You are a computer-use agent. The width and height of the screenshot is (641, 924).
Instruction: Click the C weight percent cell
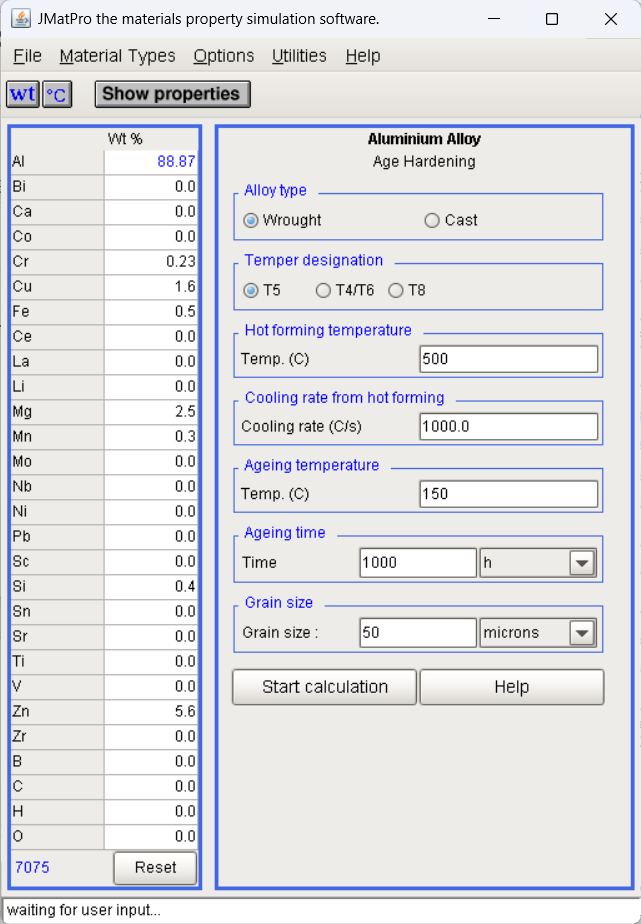pos(151,787)
